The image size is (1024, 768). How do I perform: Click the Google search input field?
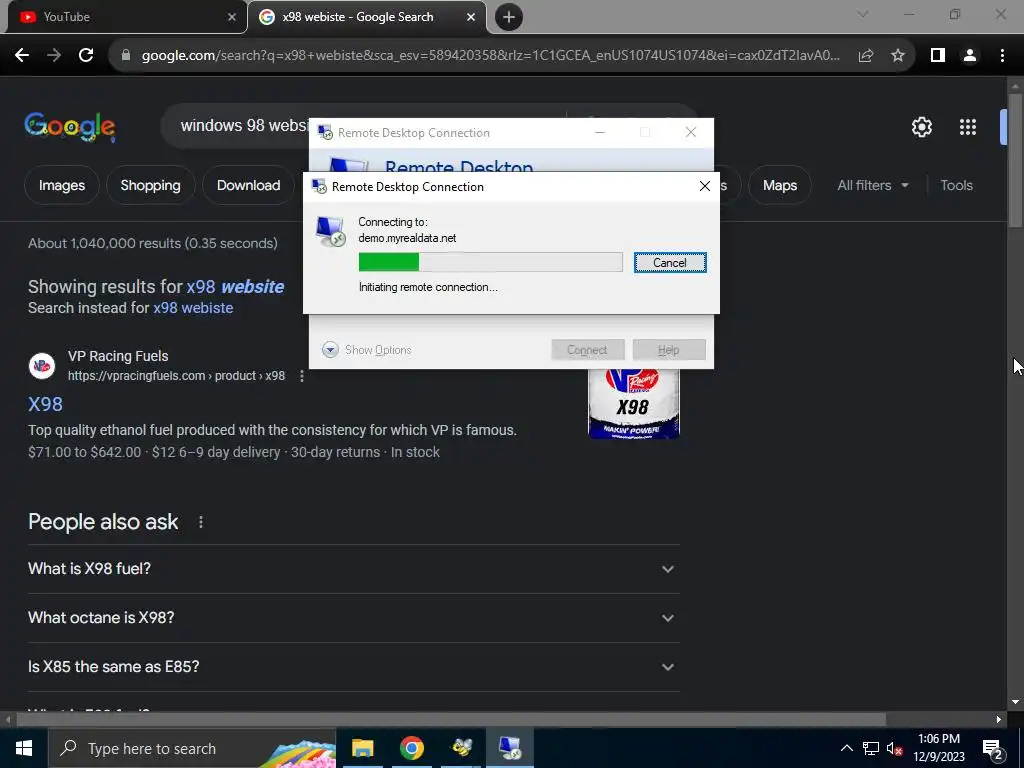[242, 125]
